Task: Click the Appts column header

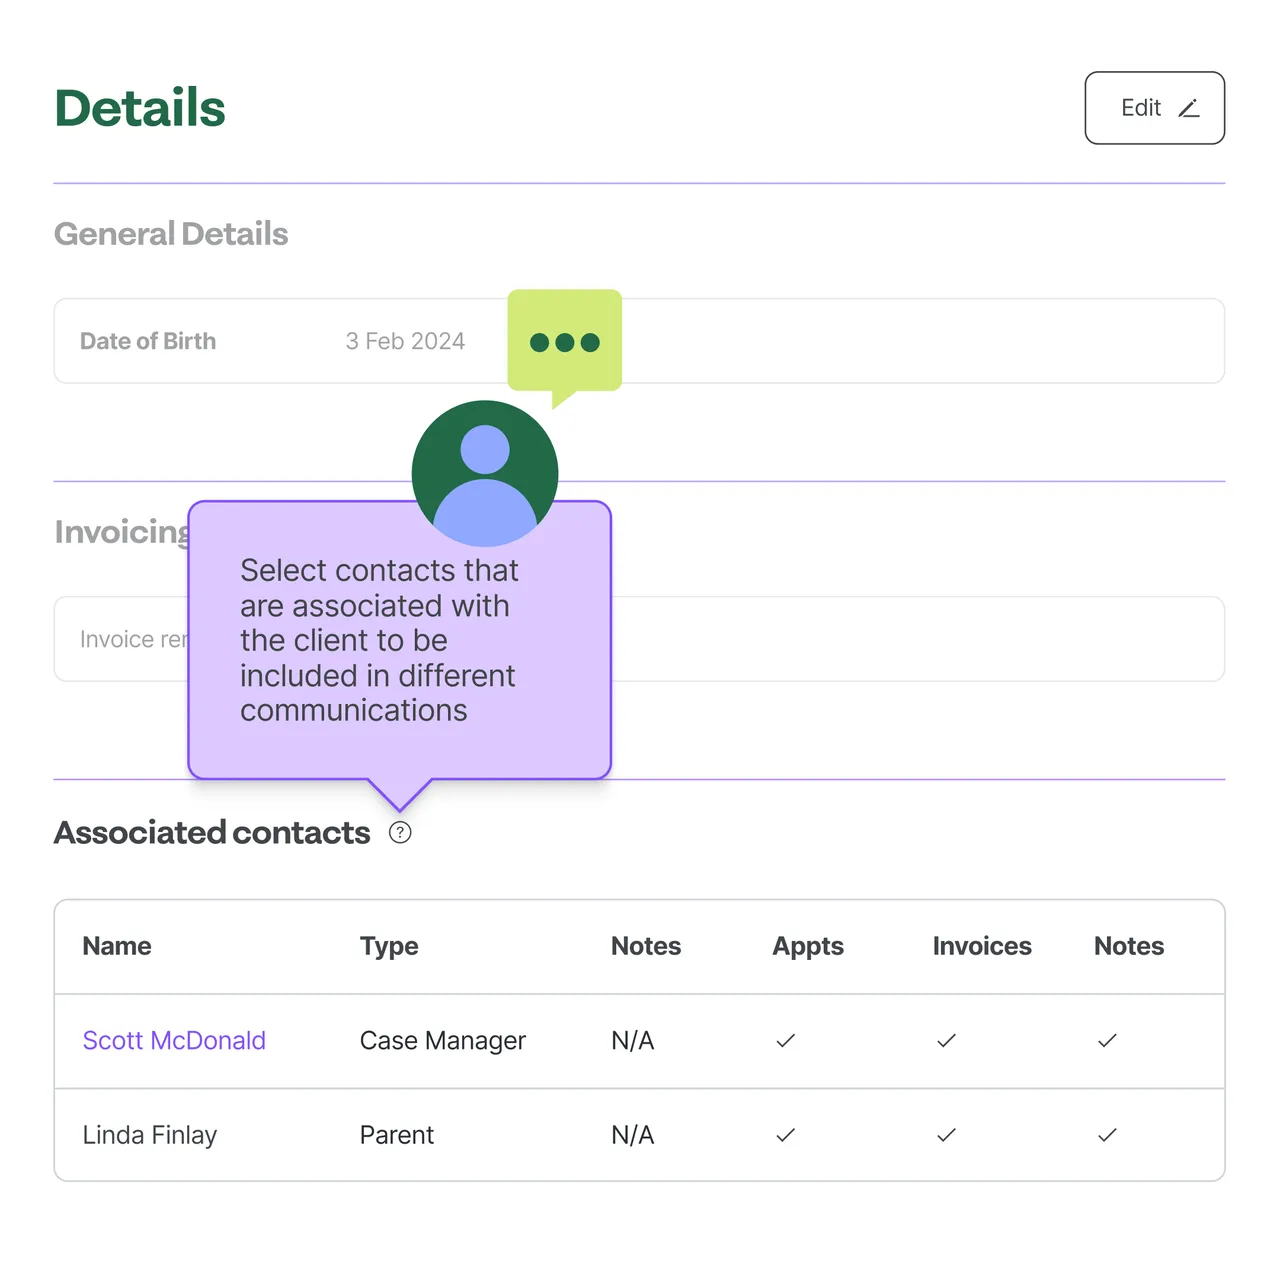Action: 808,946
